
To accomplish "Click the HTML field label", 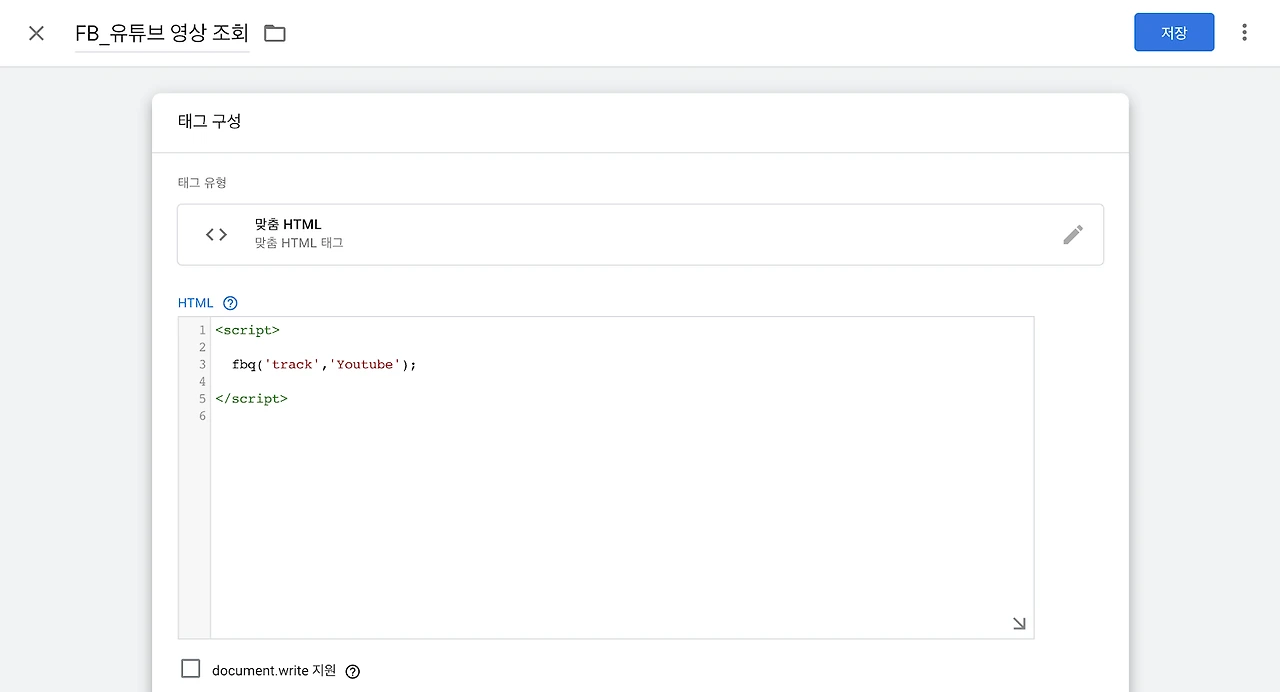I will click(195, 303).
